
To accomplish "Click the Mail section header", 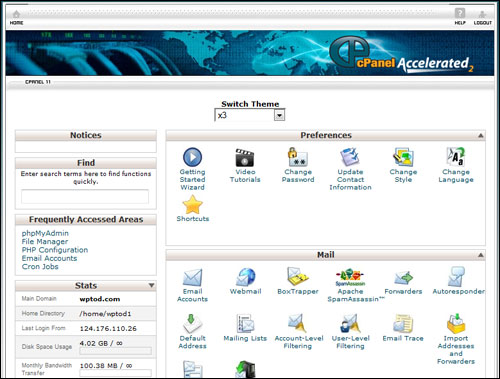I will [x=325, y=255].
